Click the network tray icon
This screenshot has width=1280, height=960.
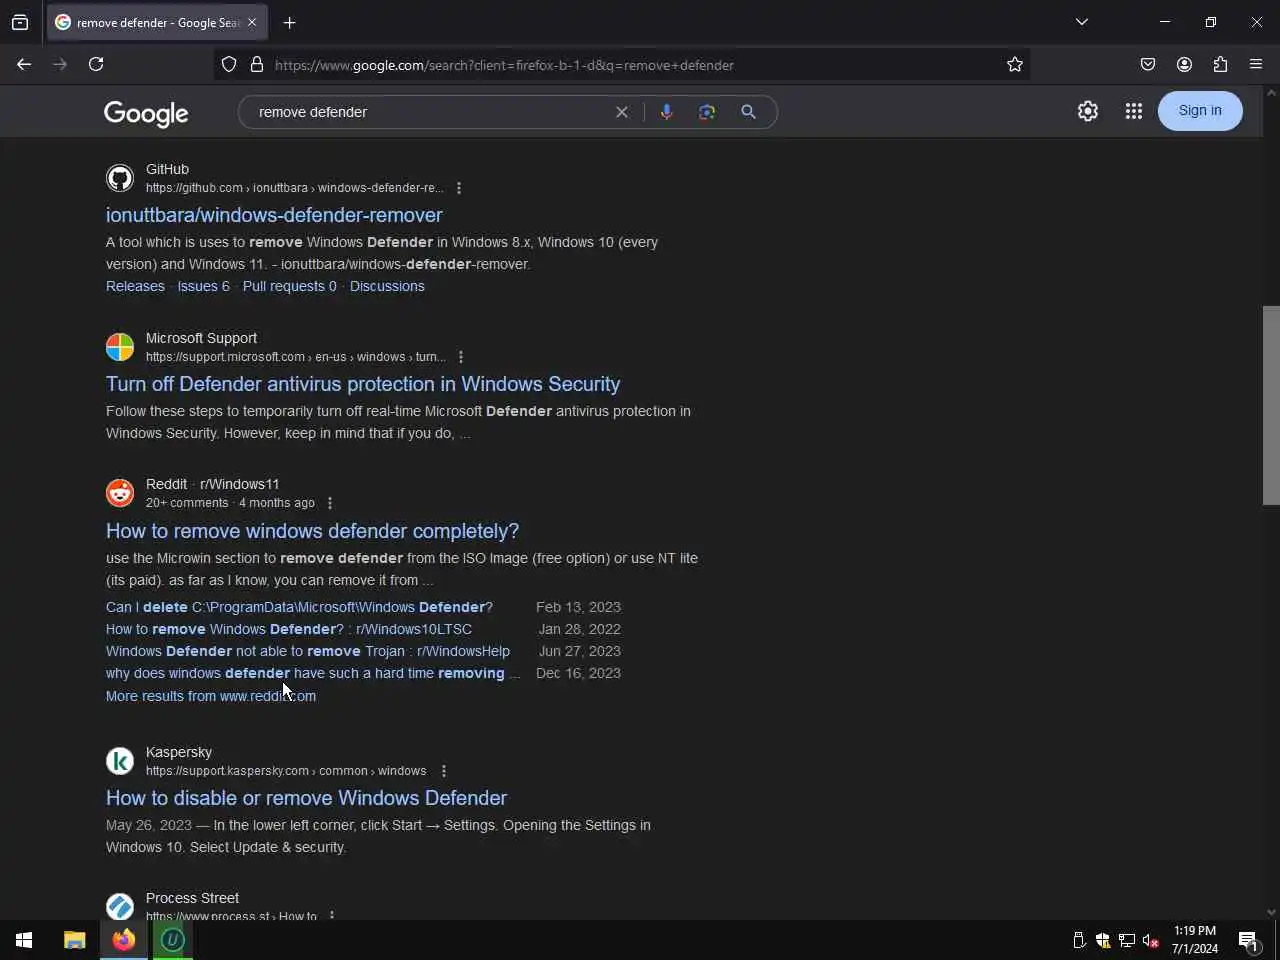point(1127,940)
